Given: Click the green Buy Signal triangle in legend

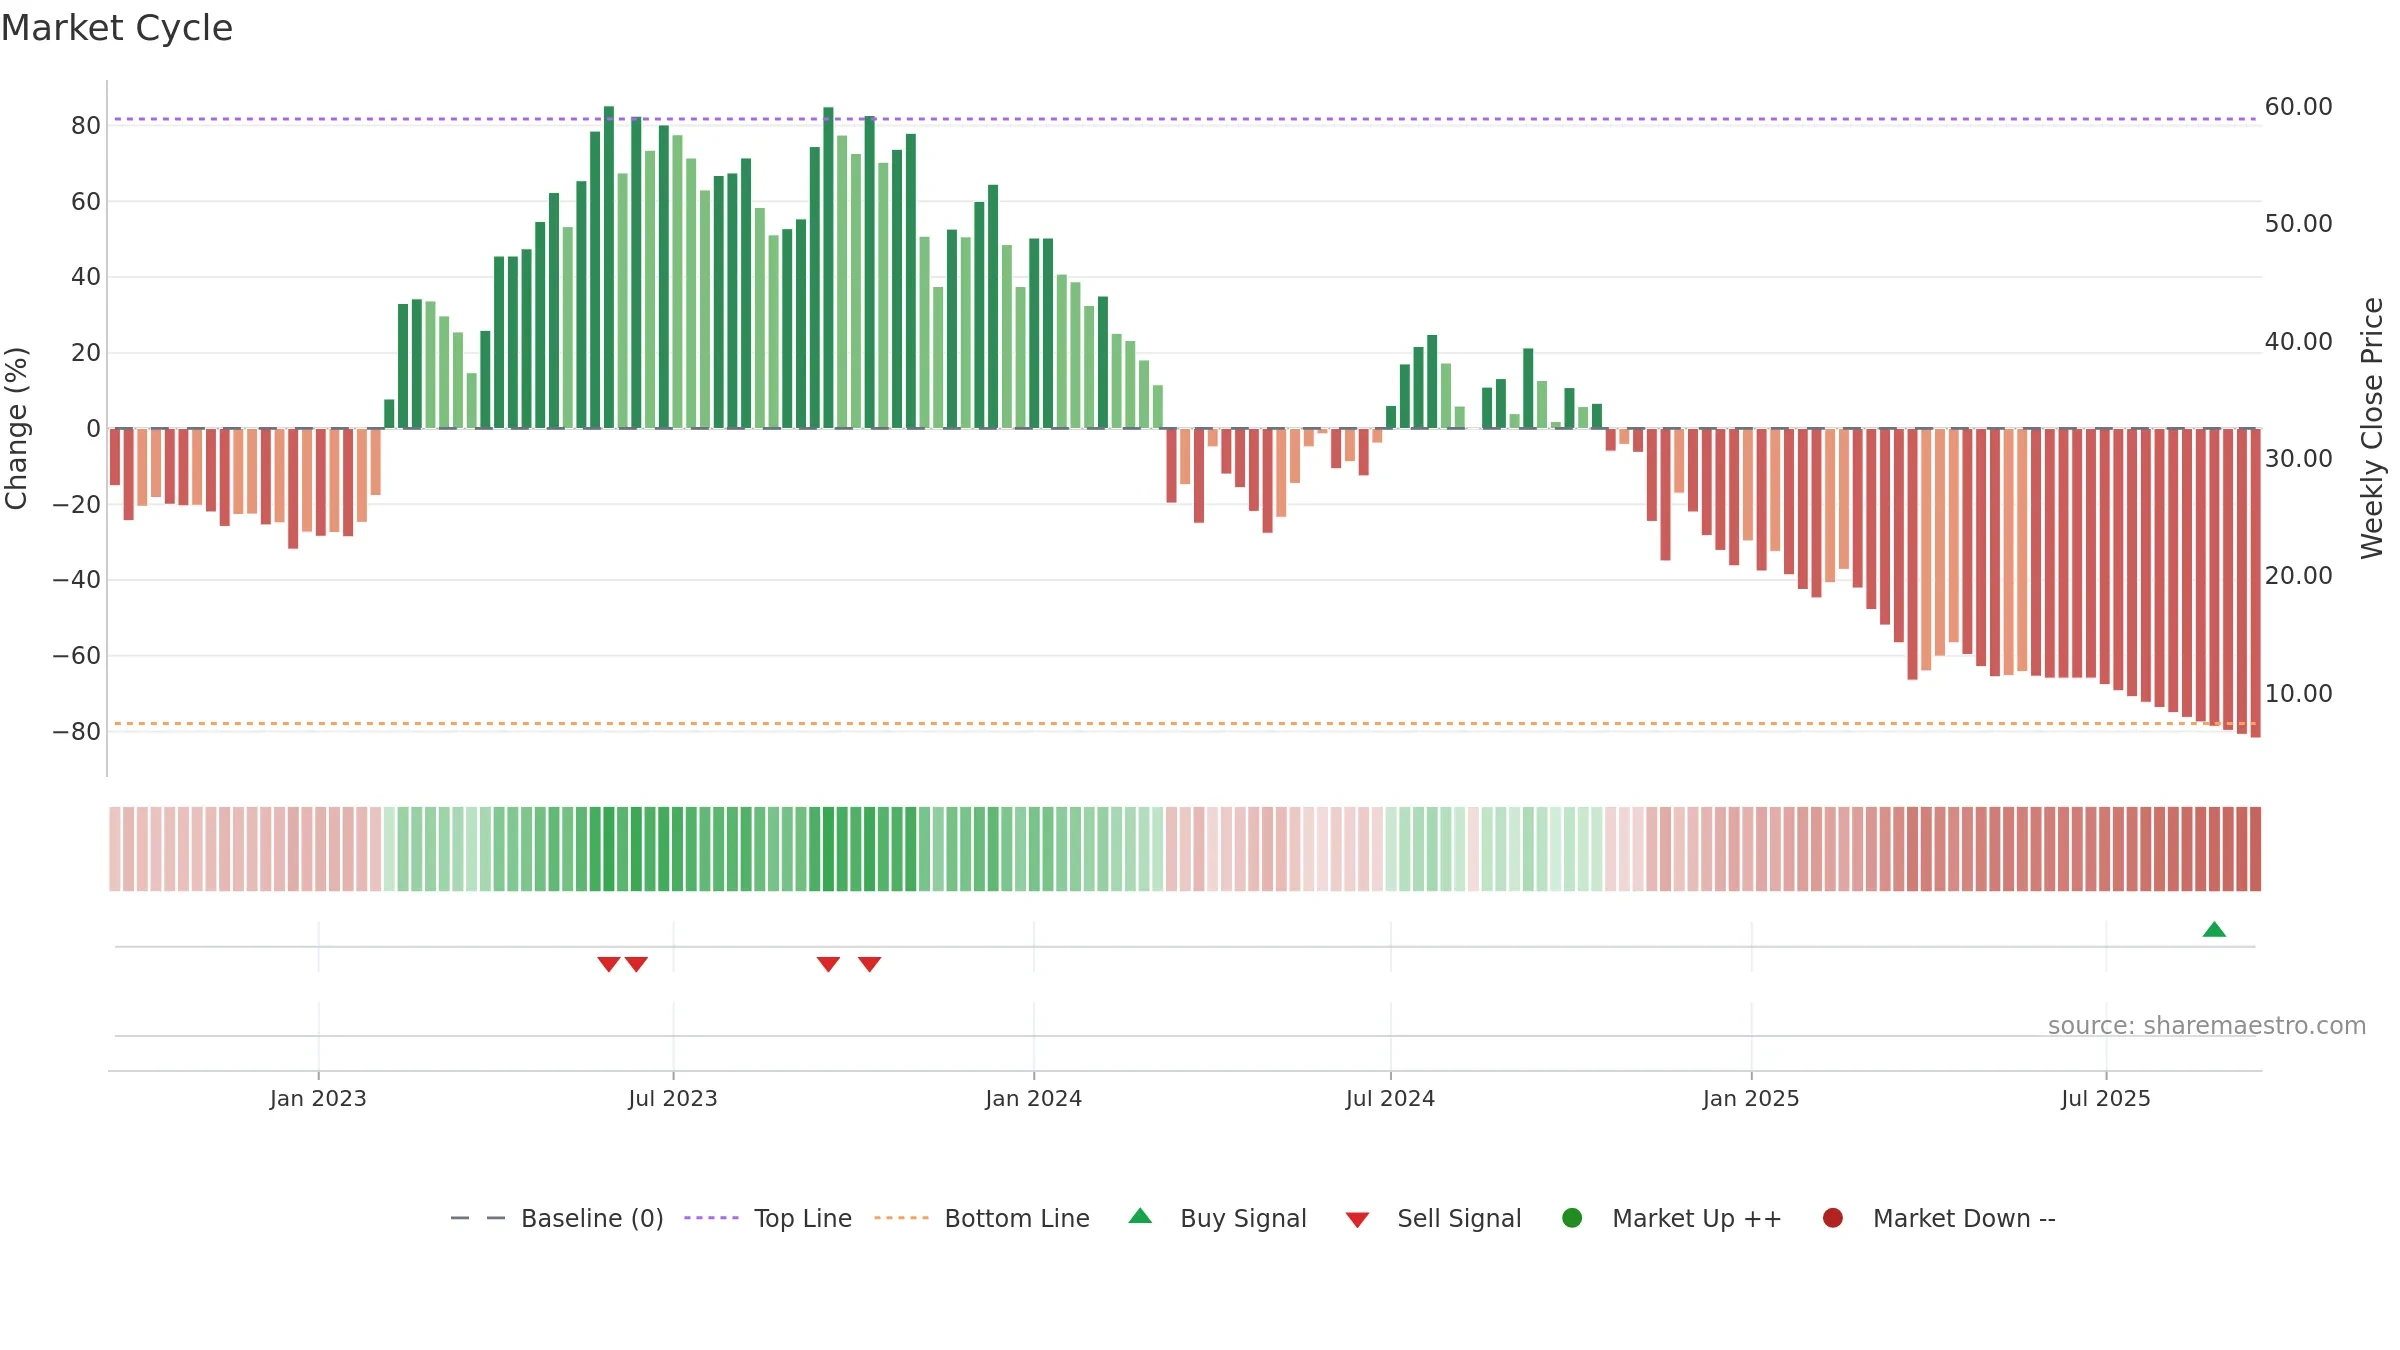Looking at the screenshot, I should (x=1140, y=1216).
